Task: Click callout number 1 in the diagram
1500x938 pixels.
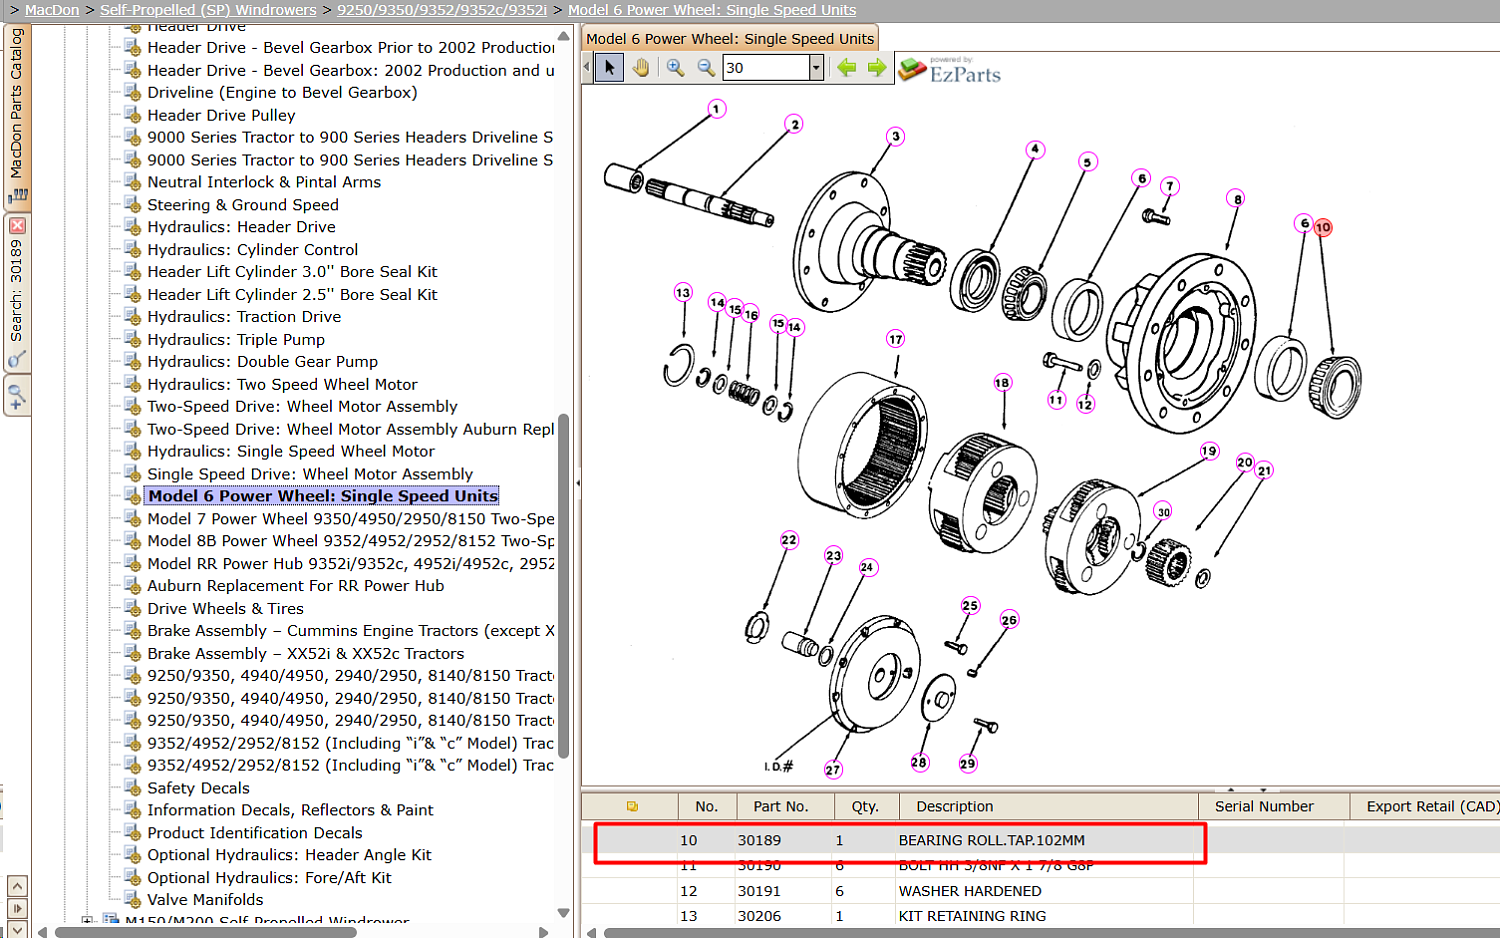Action: coord(716,109)
